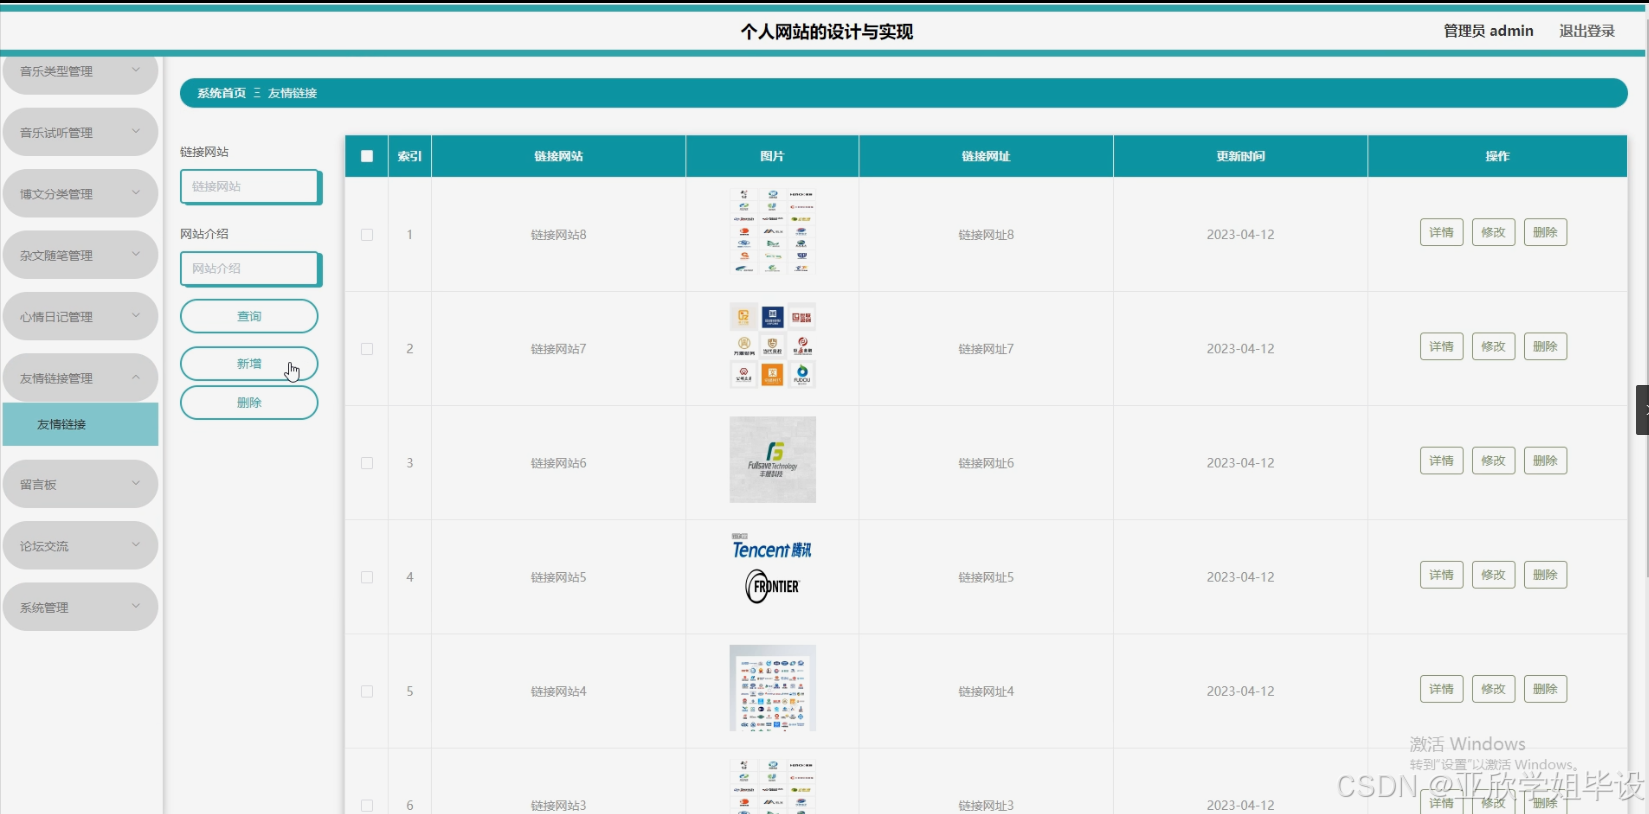Click the 更新时间 column header
This screenshot has width=1649, height=814.
click(1240, 156)
